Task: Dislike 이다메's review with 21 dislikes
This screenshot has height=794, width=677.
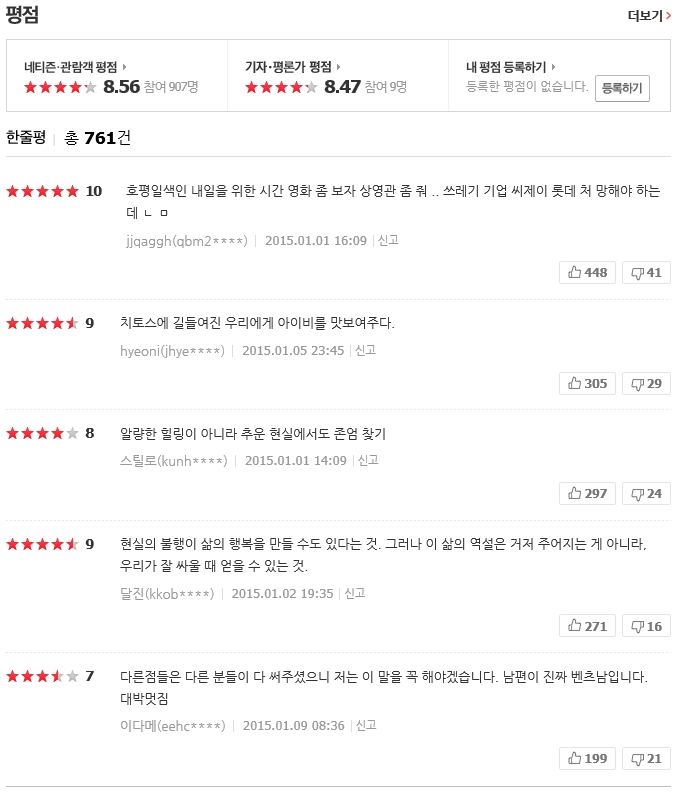Action: click(x=646, y=758)
